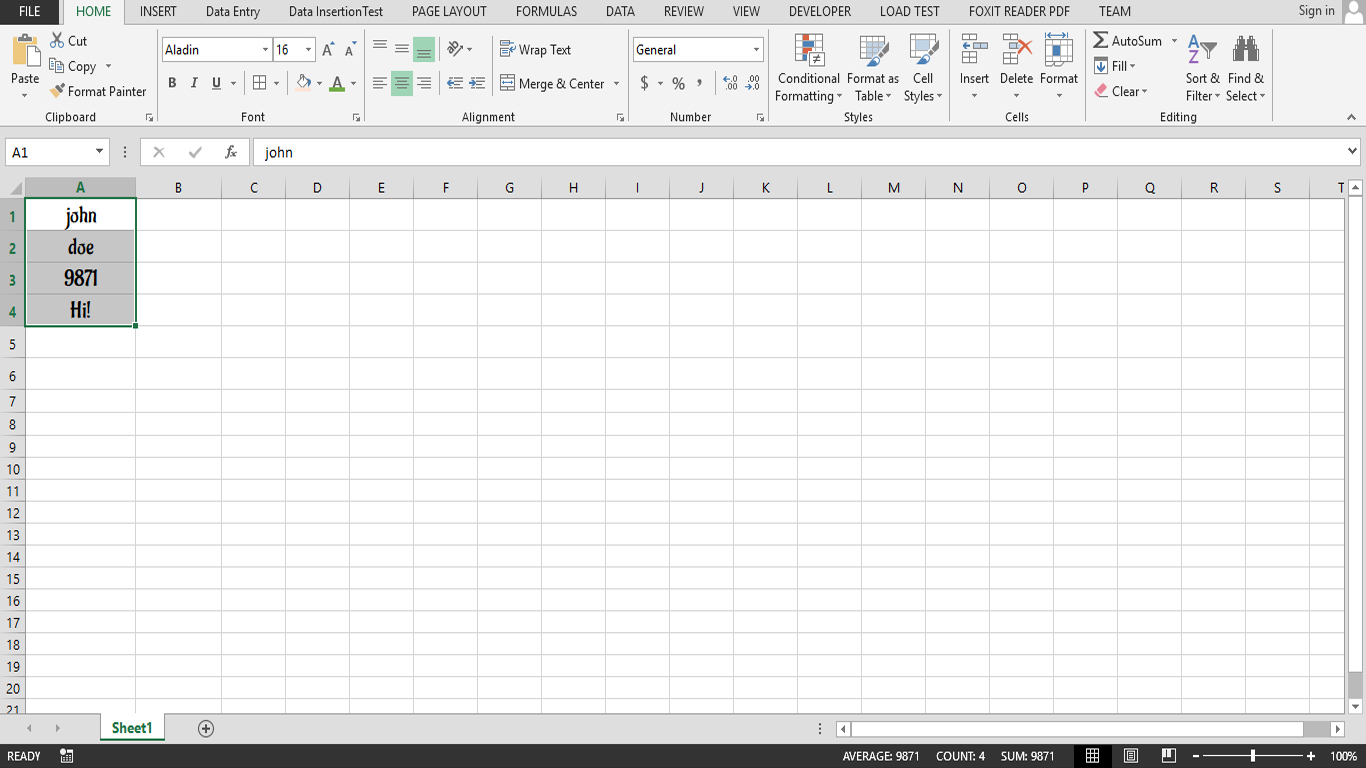Apply borders using the Borders icon
Screen dimensions: 1366x768
(260, 83)
